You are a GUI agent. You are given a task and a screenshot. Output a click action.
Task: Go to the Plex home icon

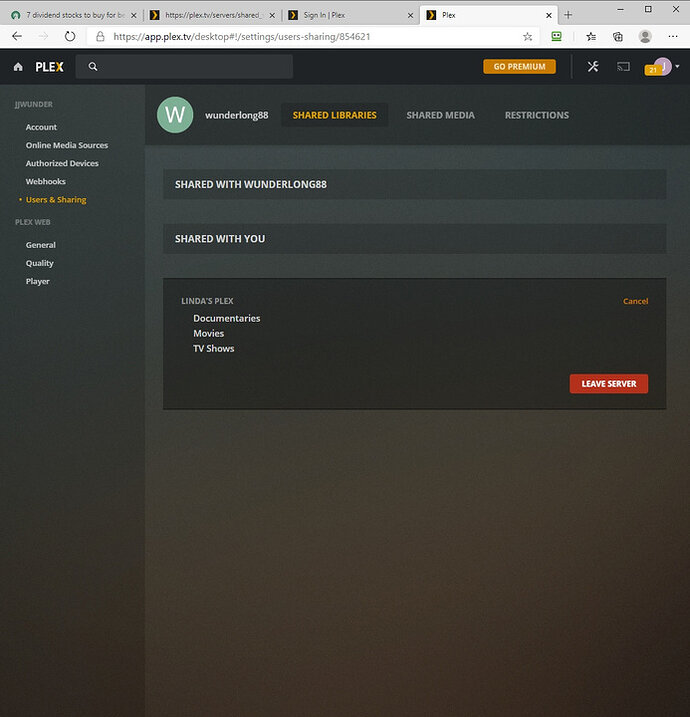(18, 67)
